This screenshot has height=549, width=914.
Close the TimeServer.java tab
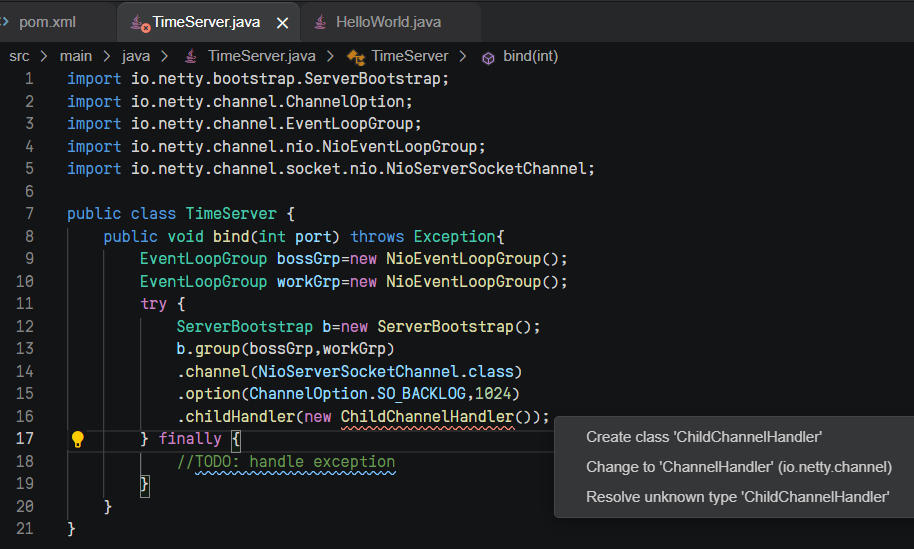click(283, 23)
